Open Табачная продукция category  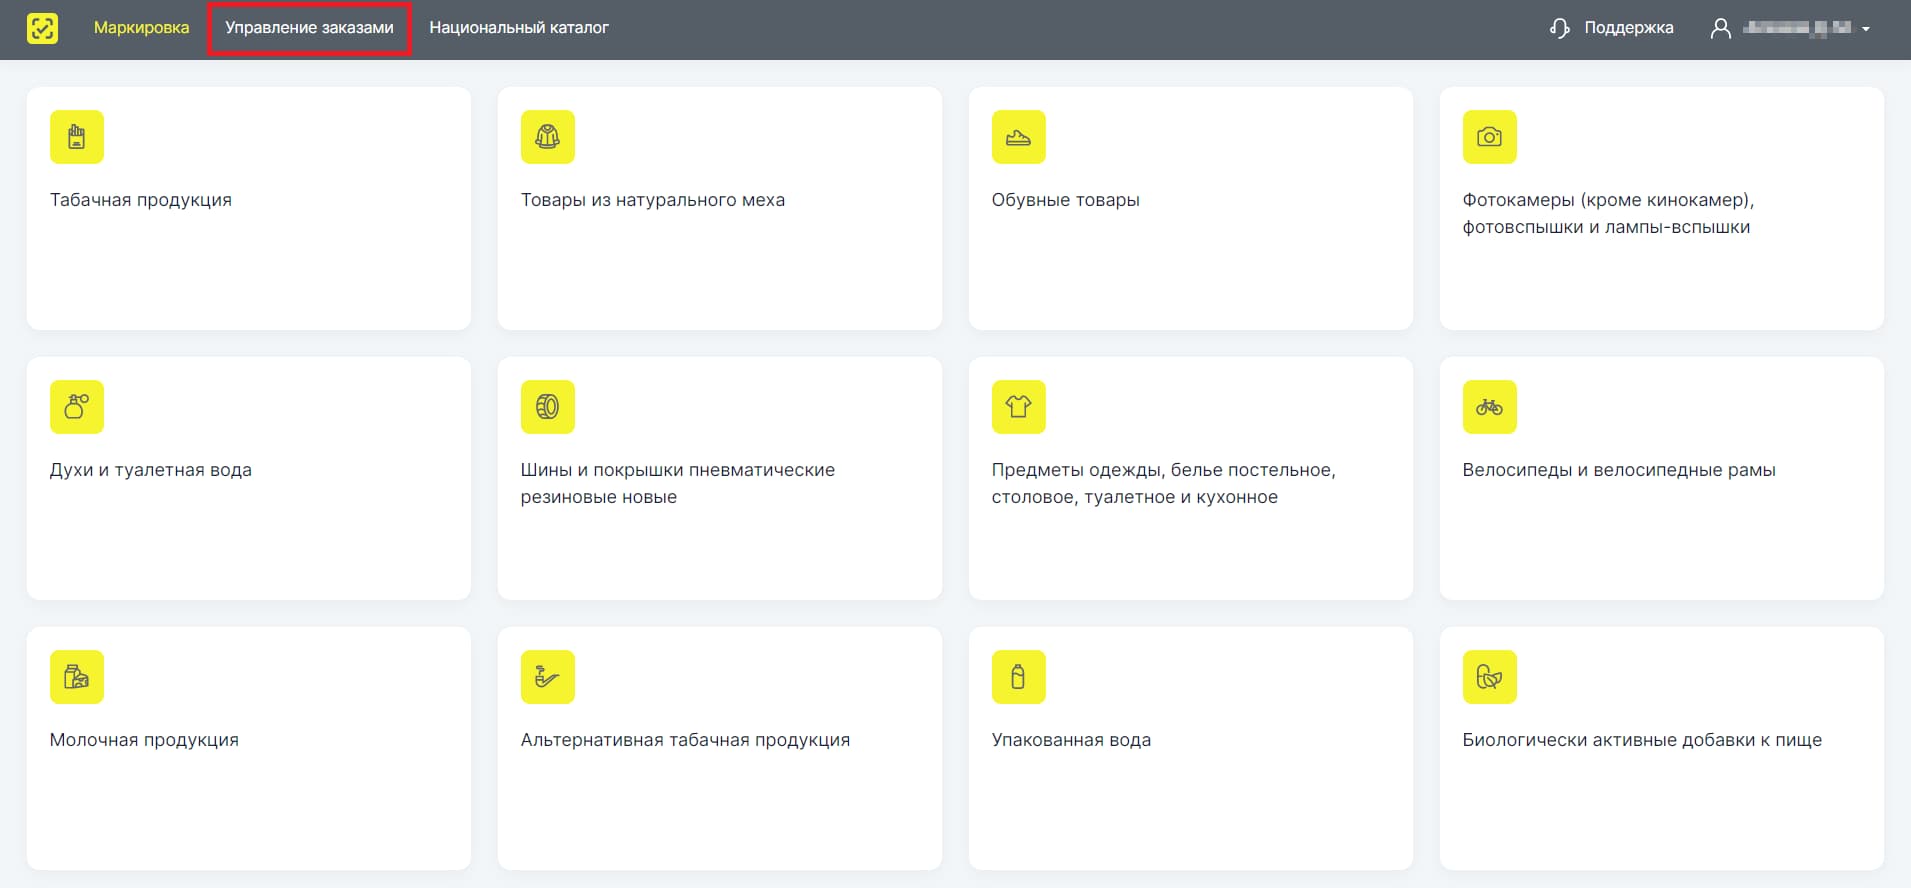click(249, 208)
